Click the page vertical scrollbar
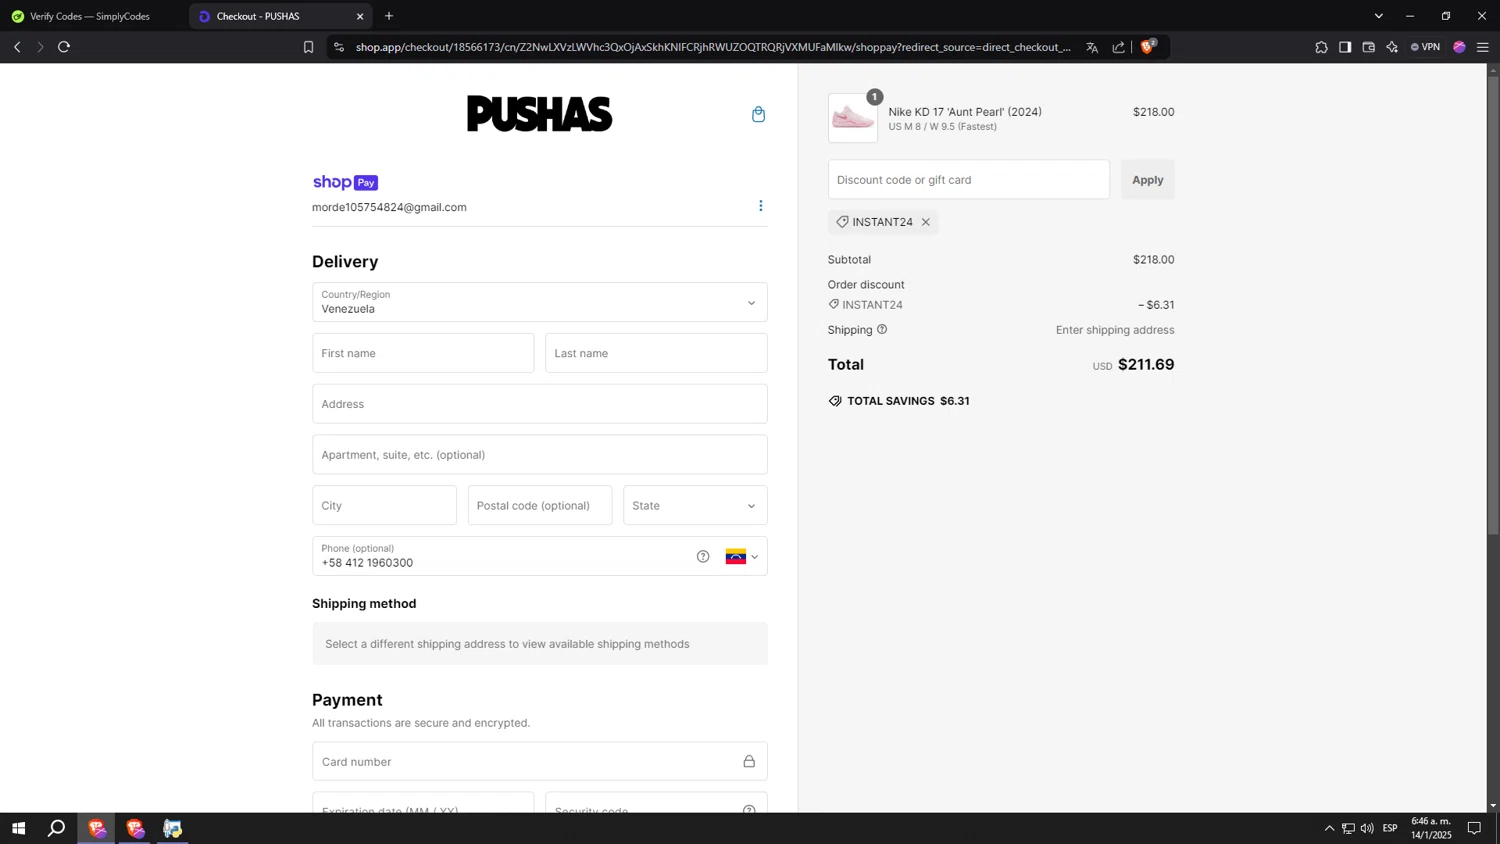1500x844 pixels. tap(1493, 306)
